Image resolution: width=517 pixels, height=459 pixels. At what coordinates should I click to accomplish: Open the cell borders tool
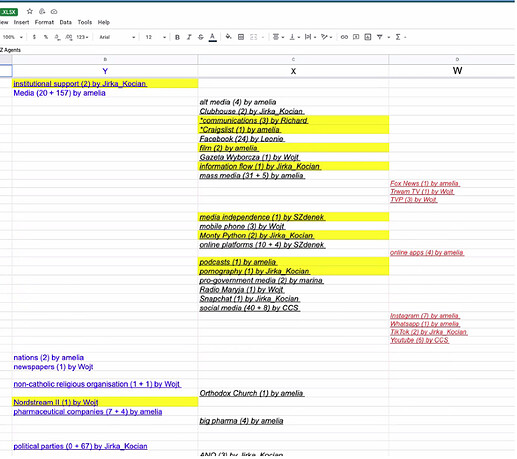point(241,37)
